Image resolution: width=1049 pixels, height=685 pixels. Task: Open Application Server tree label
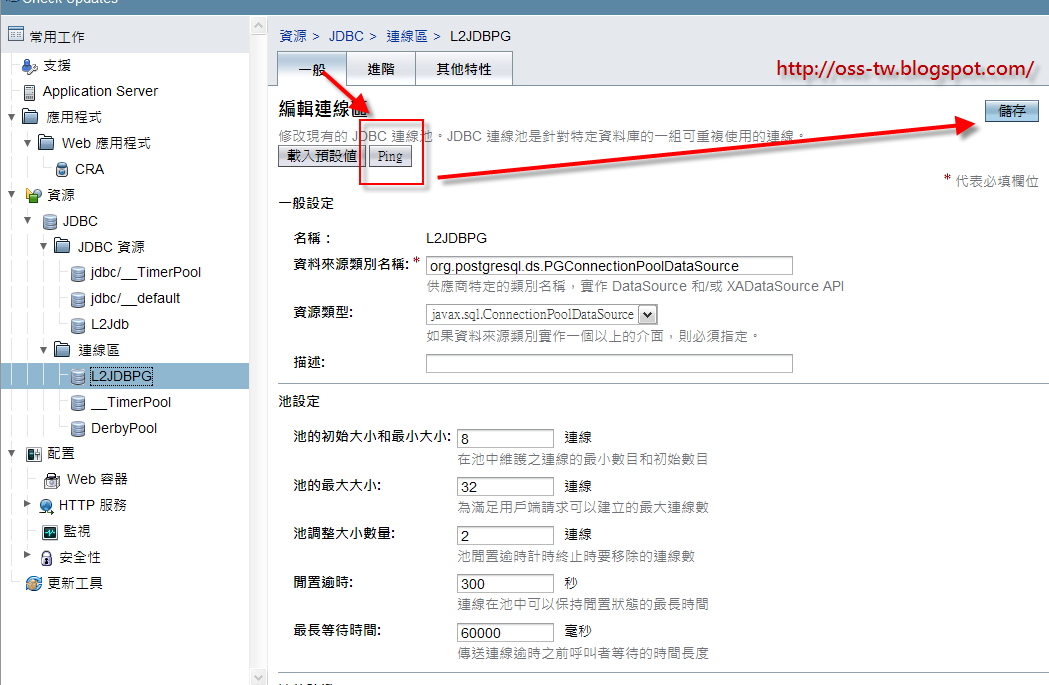[100, 92]
